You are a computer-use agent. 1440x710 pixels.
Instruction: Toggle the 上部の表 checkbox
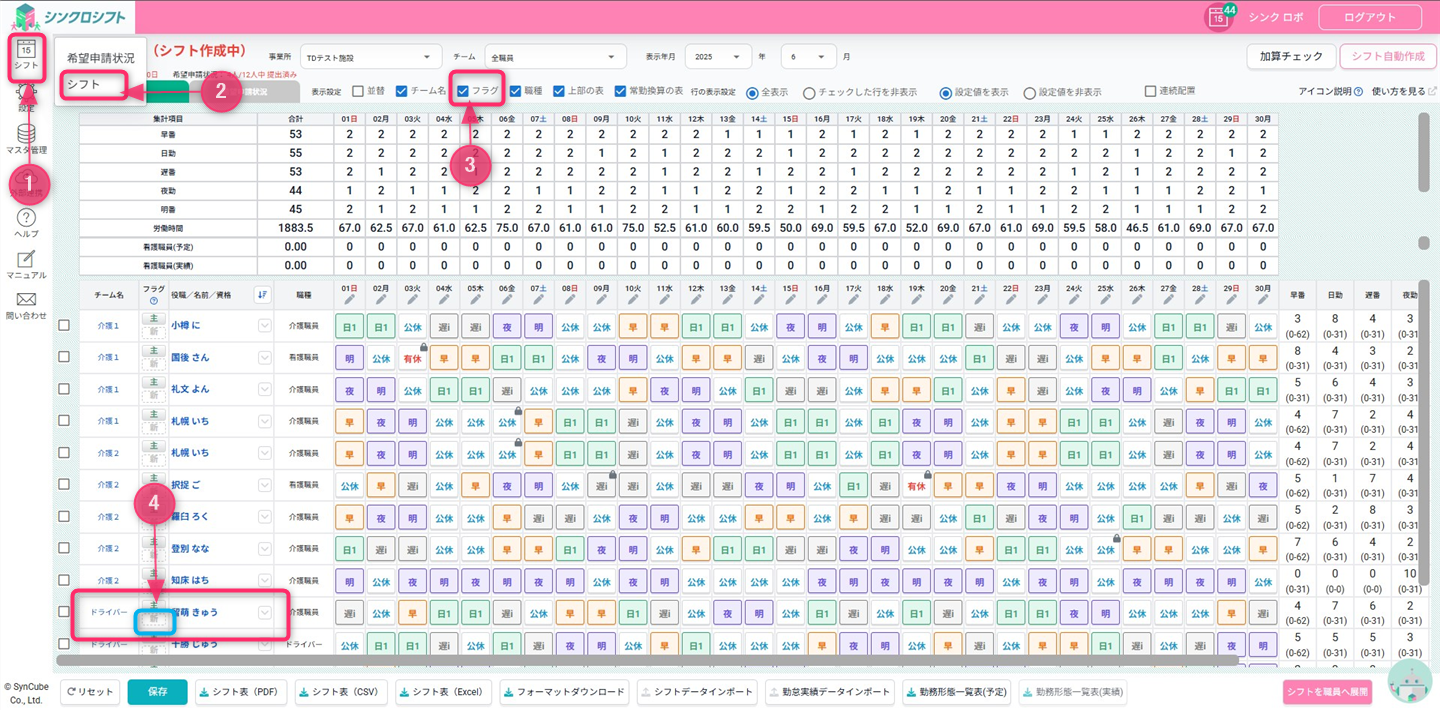coord(559,91)
